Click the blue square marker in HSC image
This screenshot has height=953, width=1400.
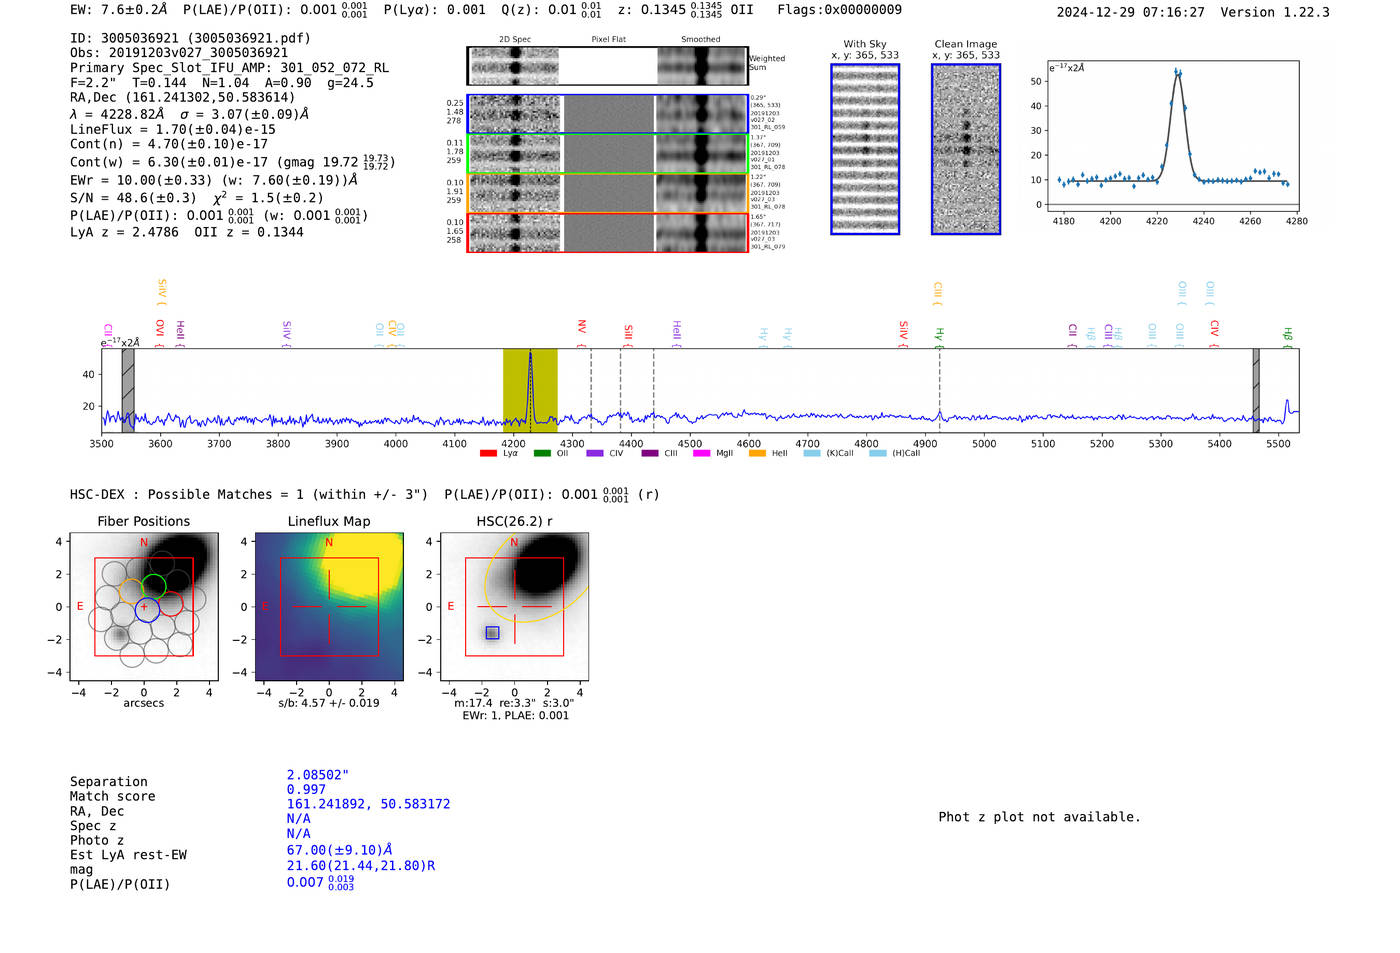tap(492, 633)
